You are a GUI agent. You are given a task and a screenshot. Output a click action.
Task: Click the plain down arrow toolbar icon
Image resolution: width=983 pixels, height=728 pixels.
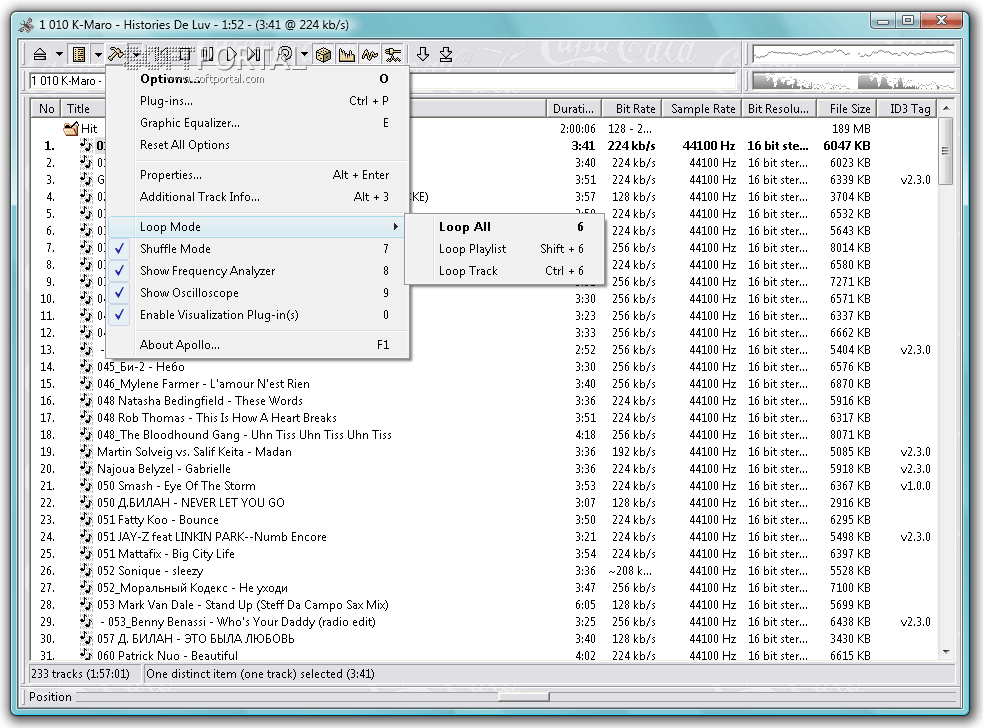pyautogui.click(x=423, y=55)
